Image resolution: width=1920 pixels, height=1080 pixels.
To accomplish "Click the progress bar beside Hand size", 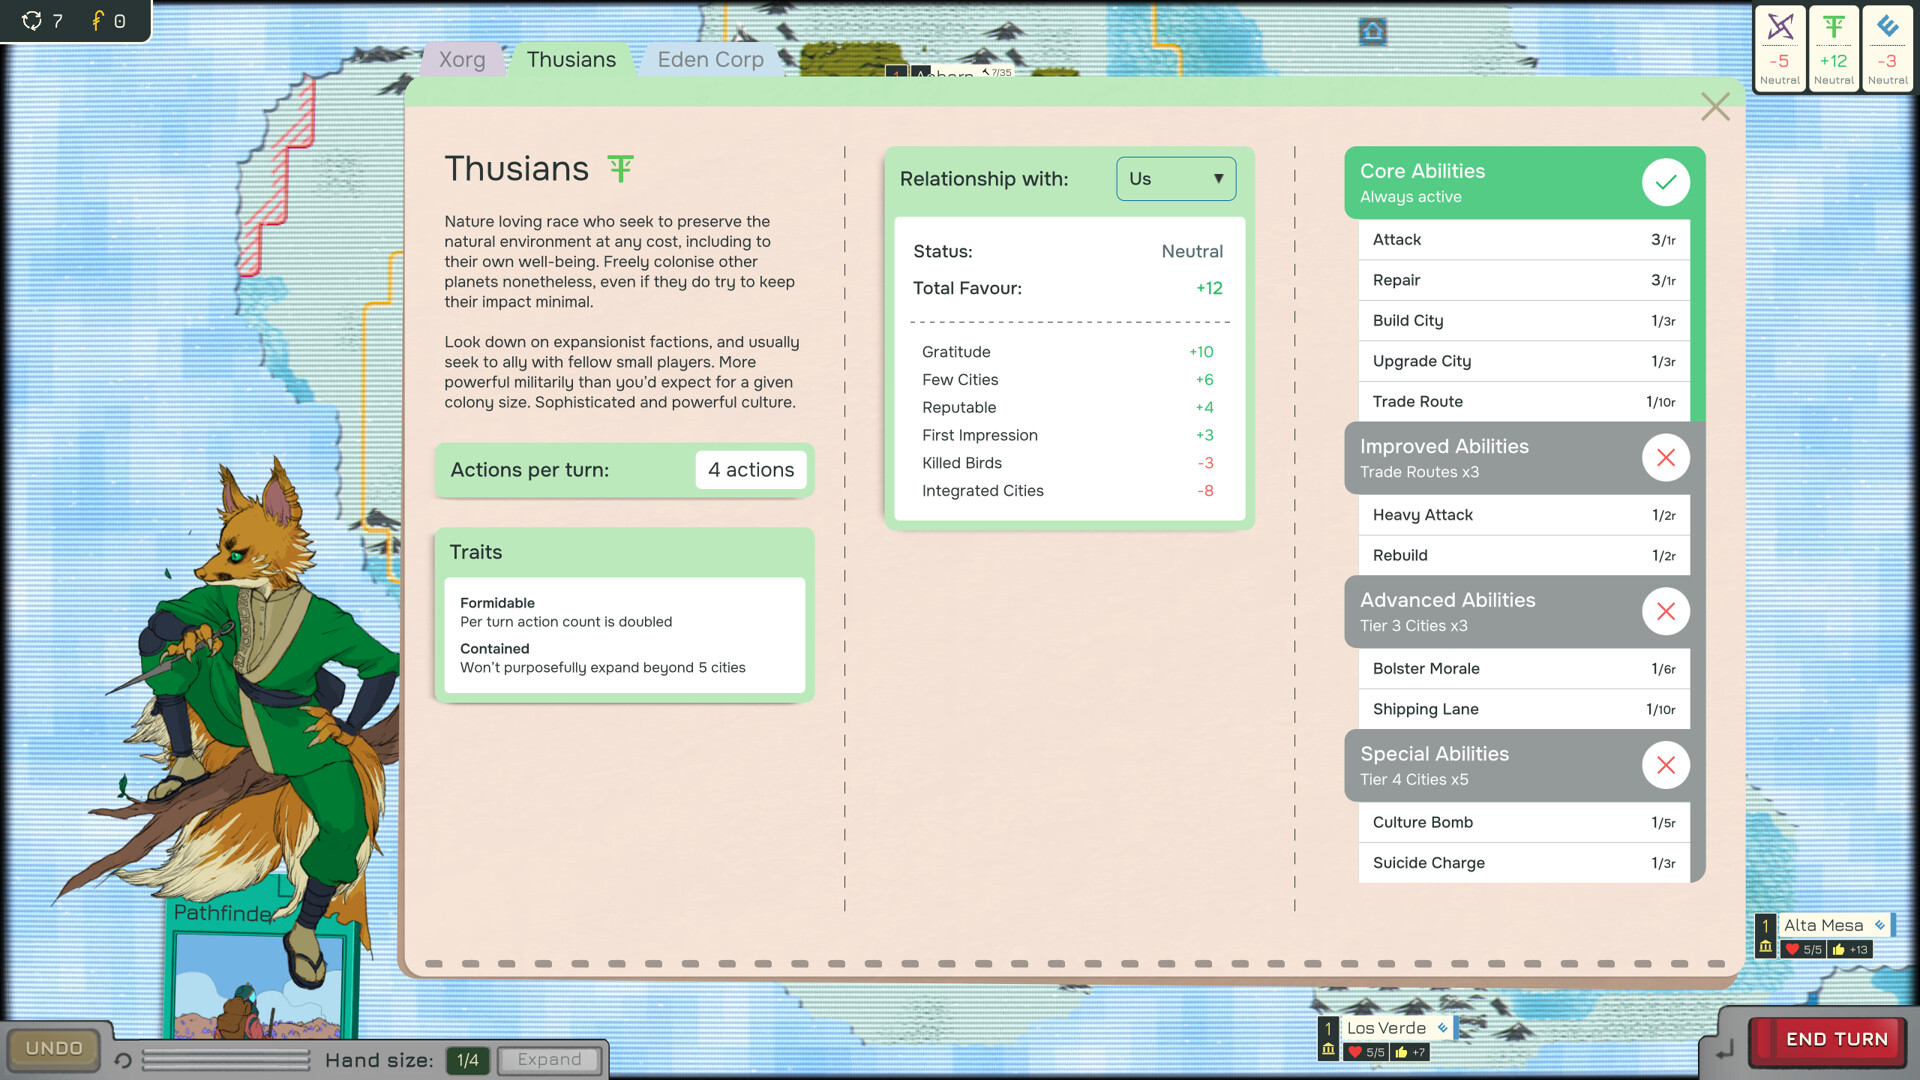I will (x=226, y=1060).
